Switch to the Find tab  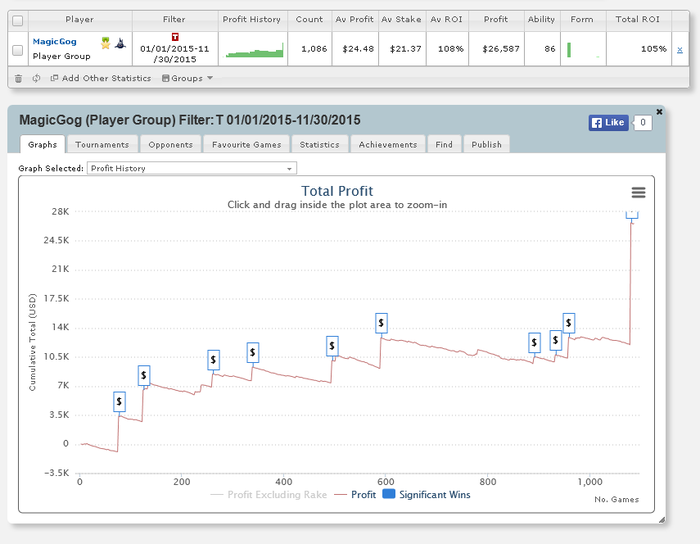pyautogui.click(x=444, y=145)
